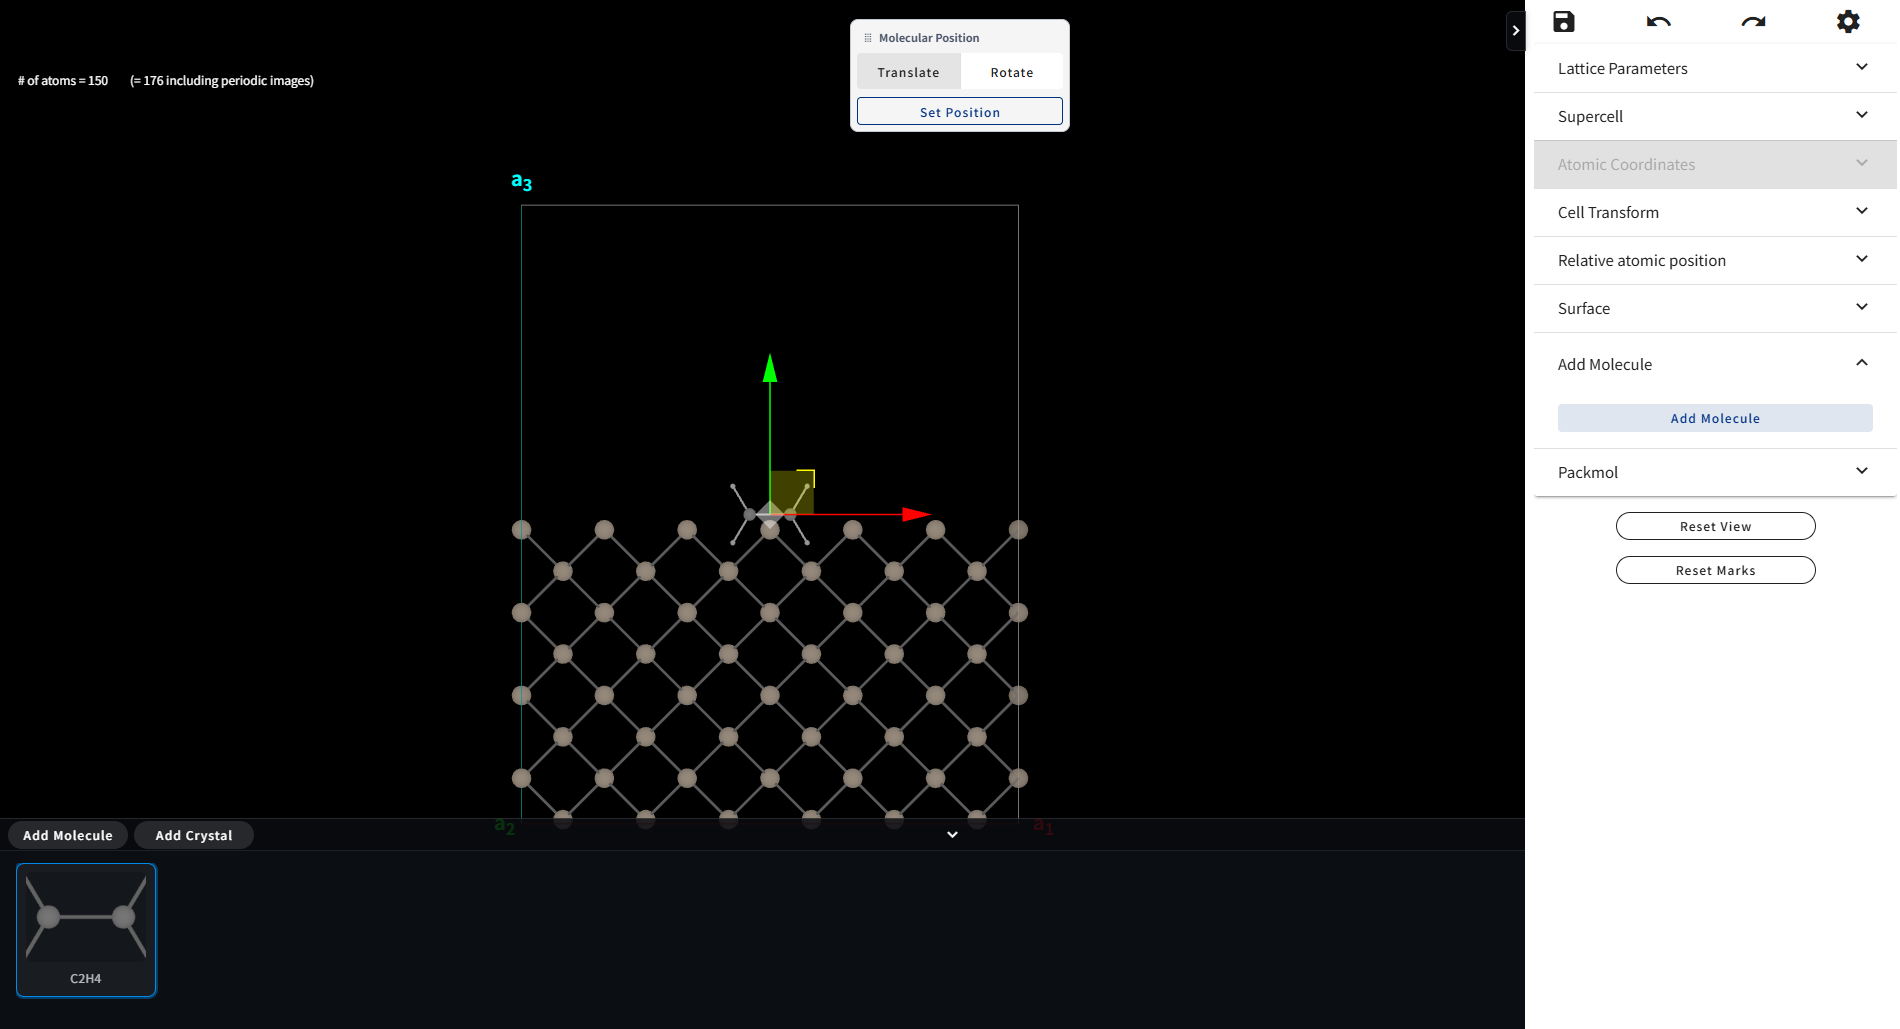Select the C2H4 molecule thumbnail
This screenshot has width=1900, height=1029.
pyautogui.click(x=85, y=930)
